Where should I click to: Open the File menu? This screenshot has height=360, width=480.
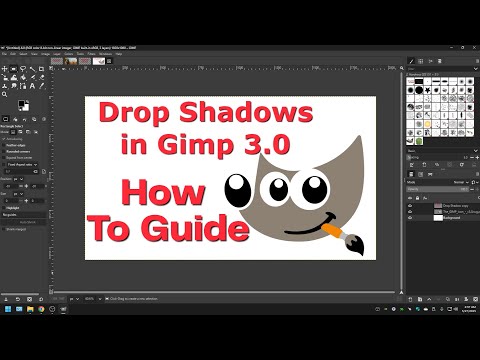click(4, 54)
